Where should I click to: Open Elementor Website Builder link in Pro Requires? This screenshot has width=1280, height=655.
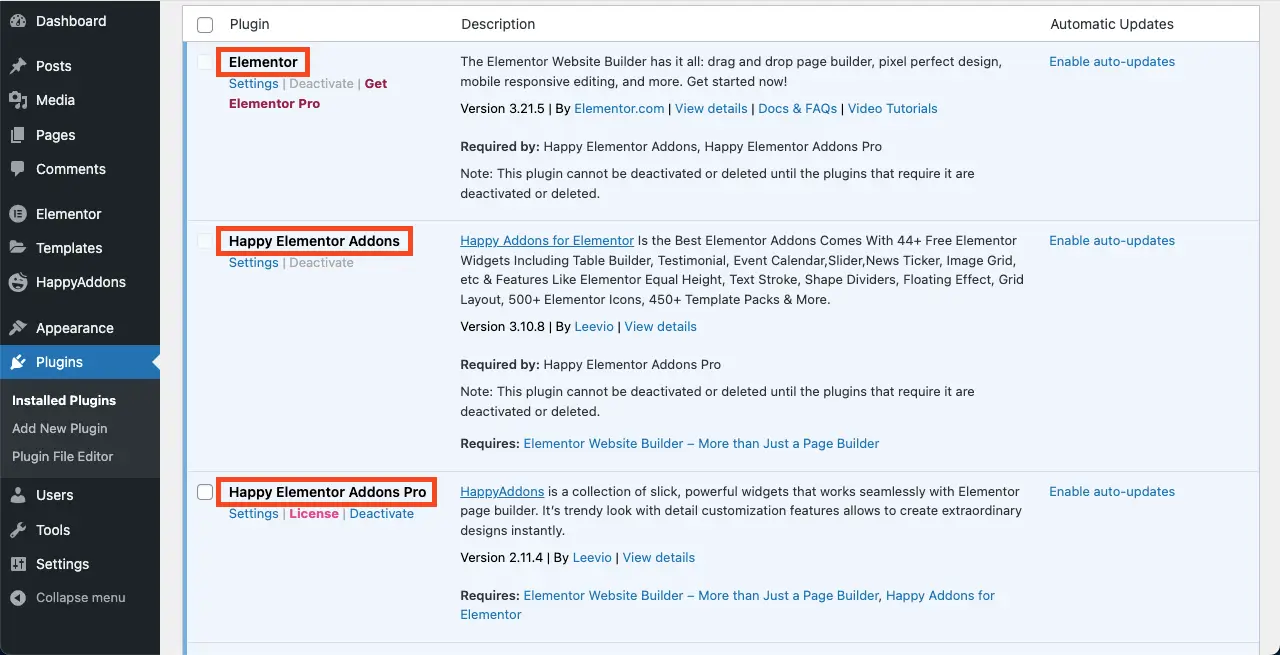tap(701, 596)
